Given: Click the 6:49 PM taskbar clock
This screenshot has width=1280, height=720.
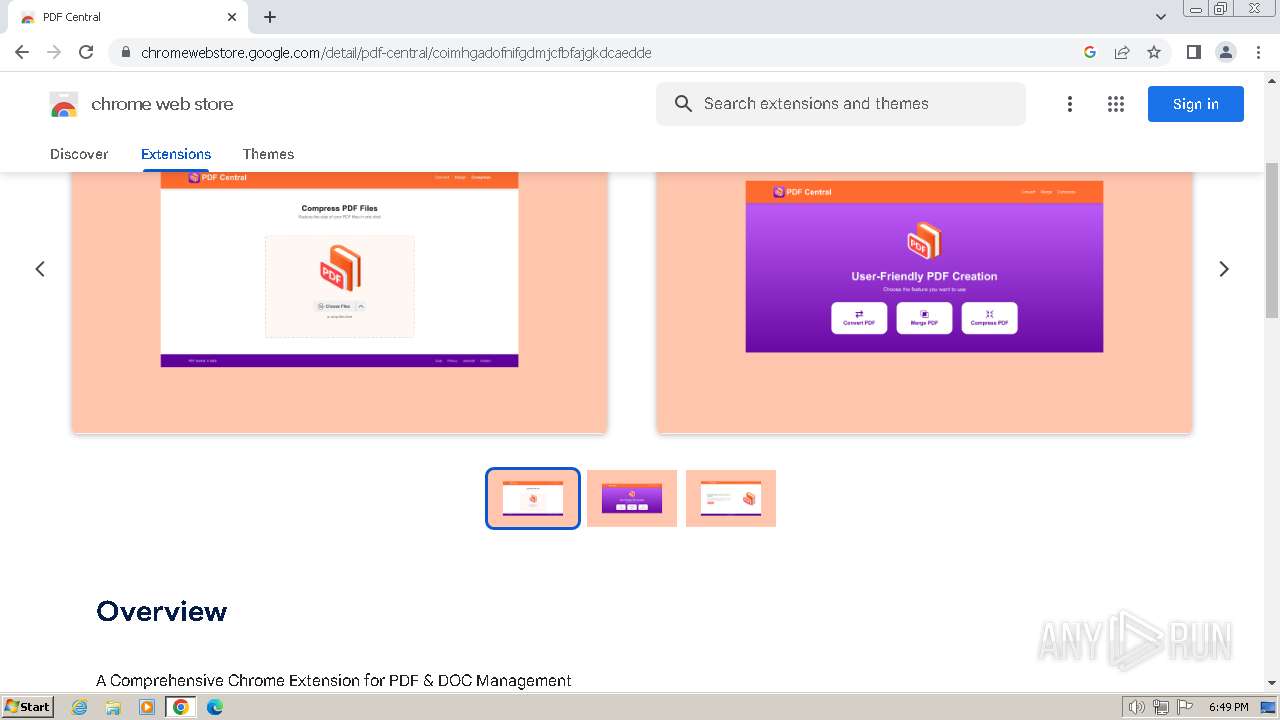Looking at the screenshot, I should (x=1228, y=707).
